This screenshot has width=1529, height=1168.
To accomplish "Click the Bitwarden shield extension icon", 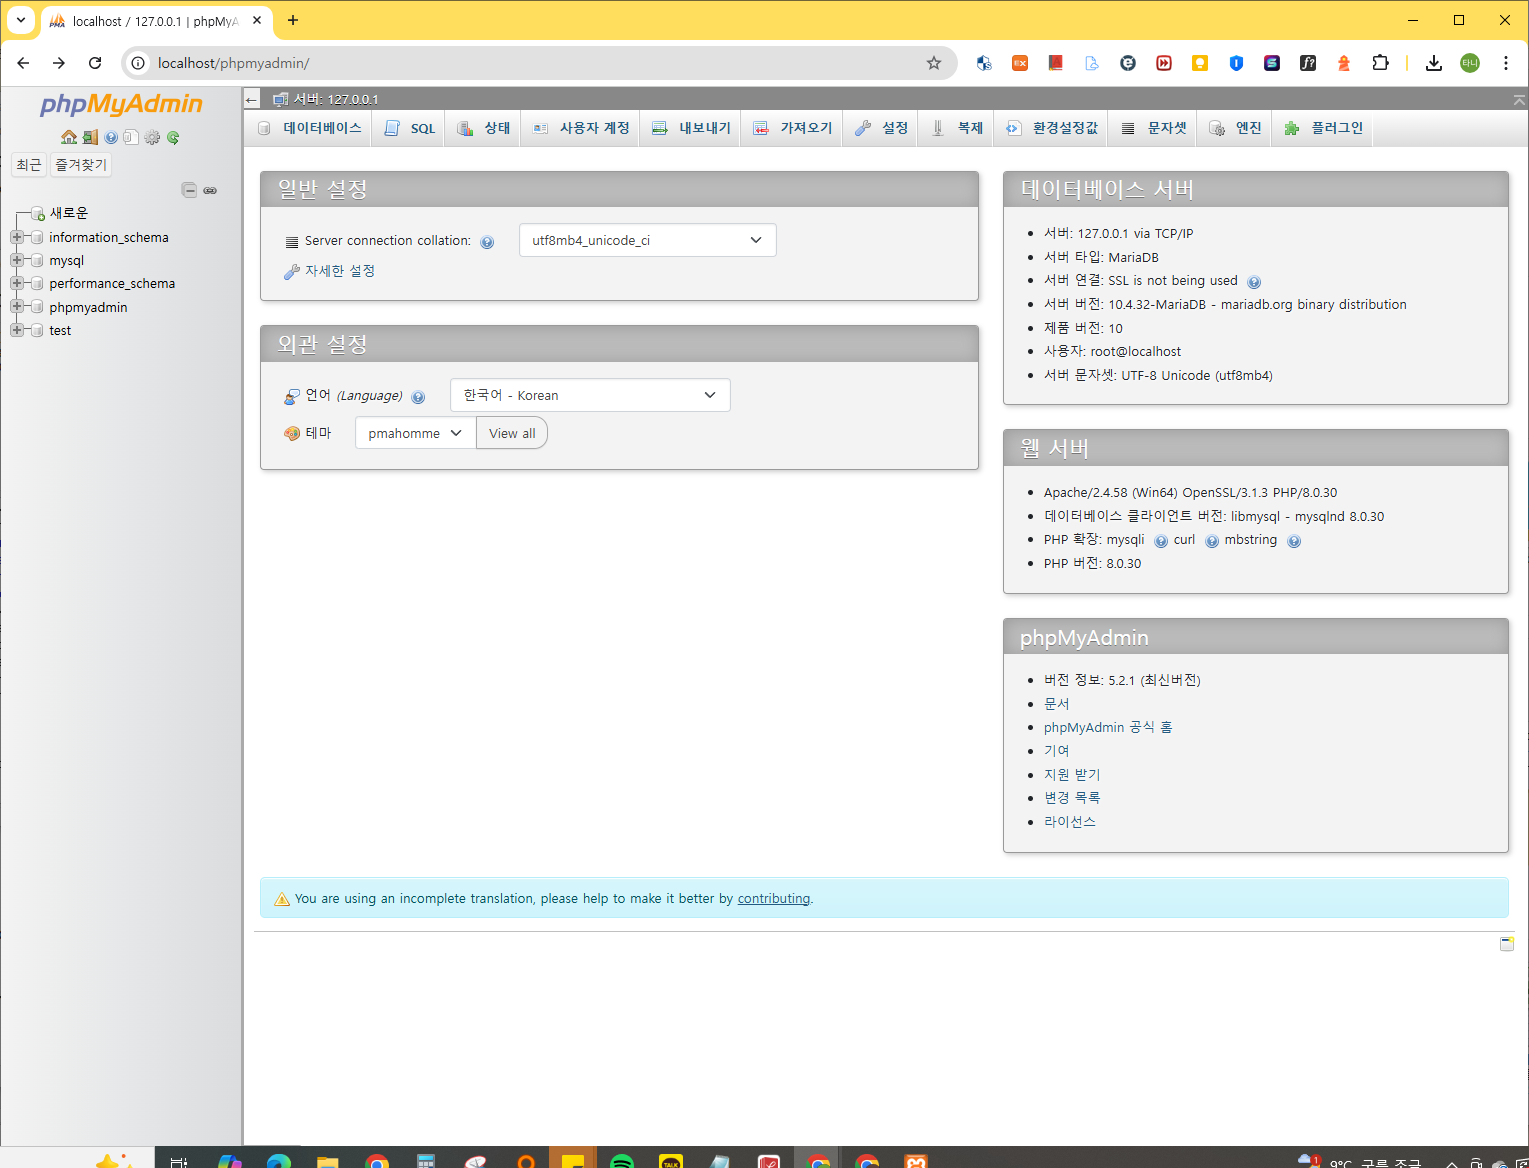I will (x=1236, y=63).
